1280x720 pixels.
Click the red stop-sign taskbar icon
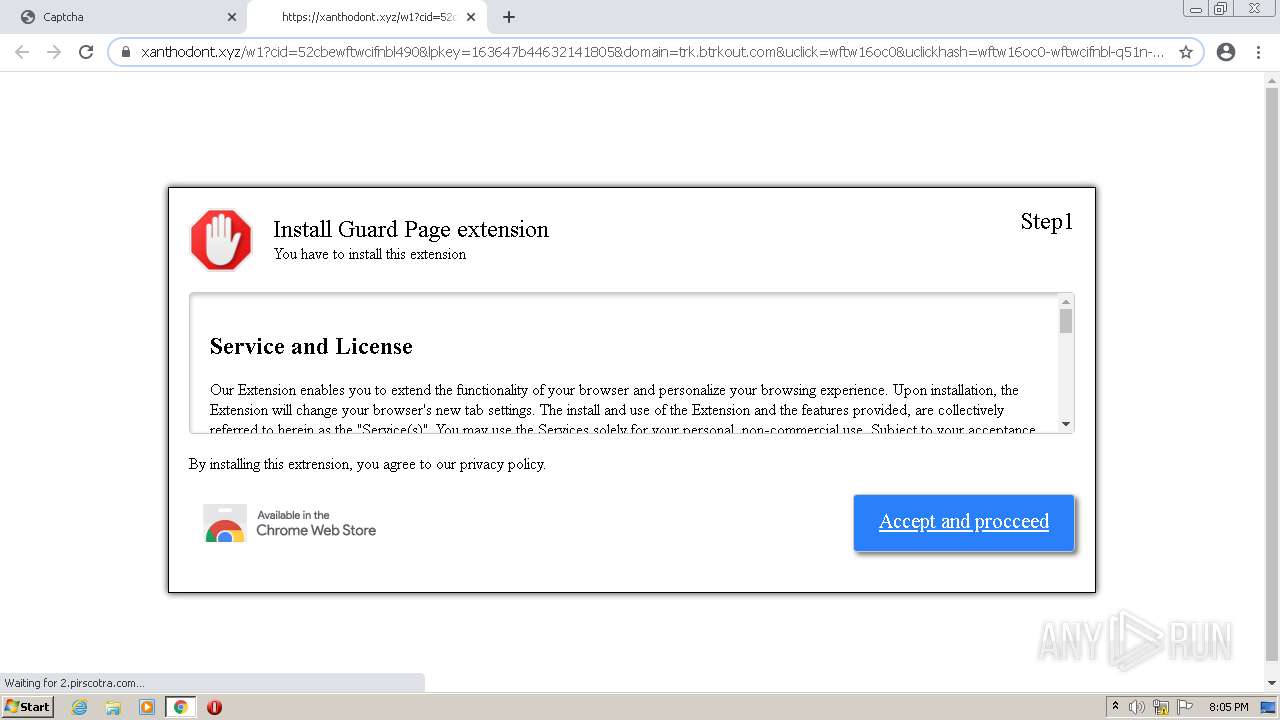tap(214, 707)
